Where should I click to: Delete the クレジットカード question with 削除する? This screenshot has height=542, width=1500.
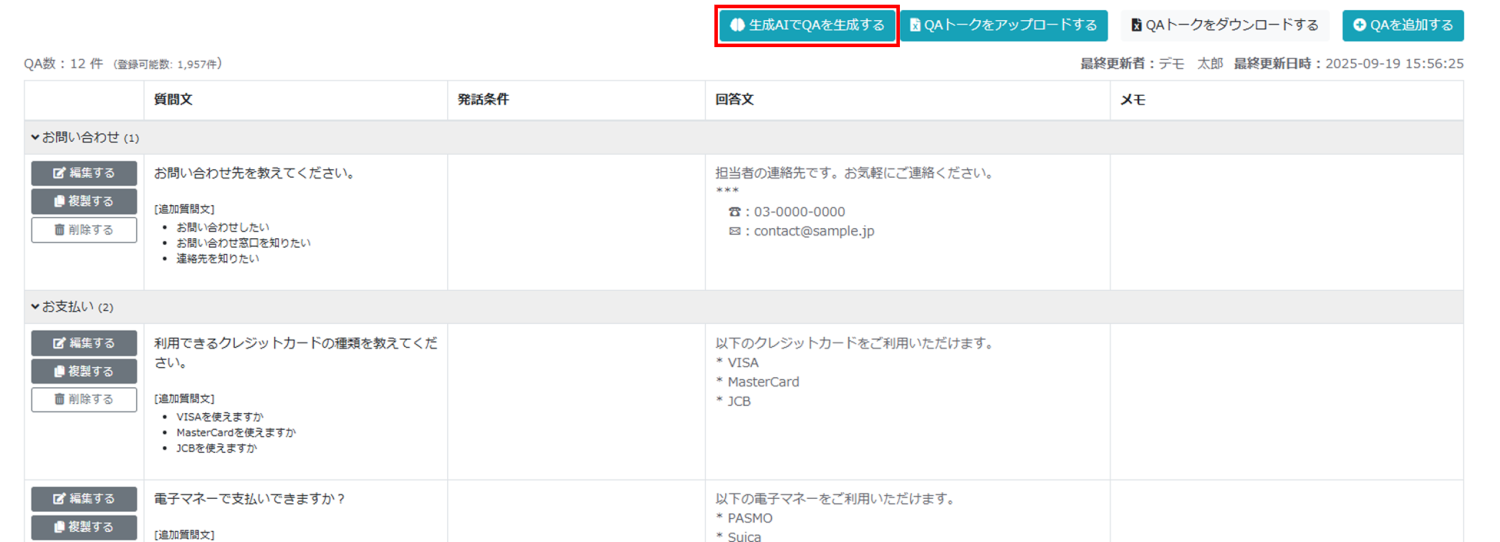point(84,399)
